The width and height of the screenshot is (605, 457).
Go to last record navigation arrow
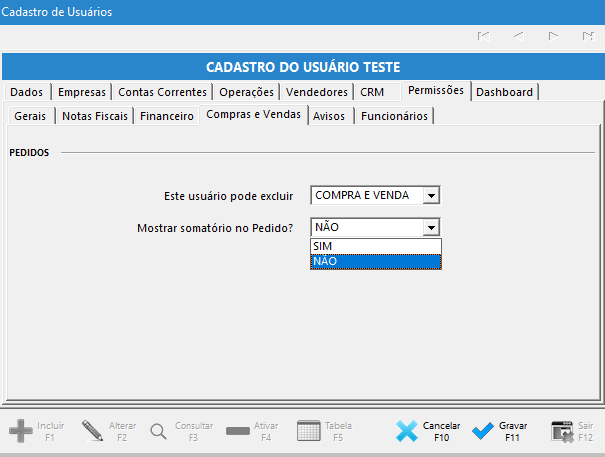588,36
